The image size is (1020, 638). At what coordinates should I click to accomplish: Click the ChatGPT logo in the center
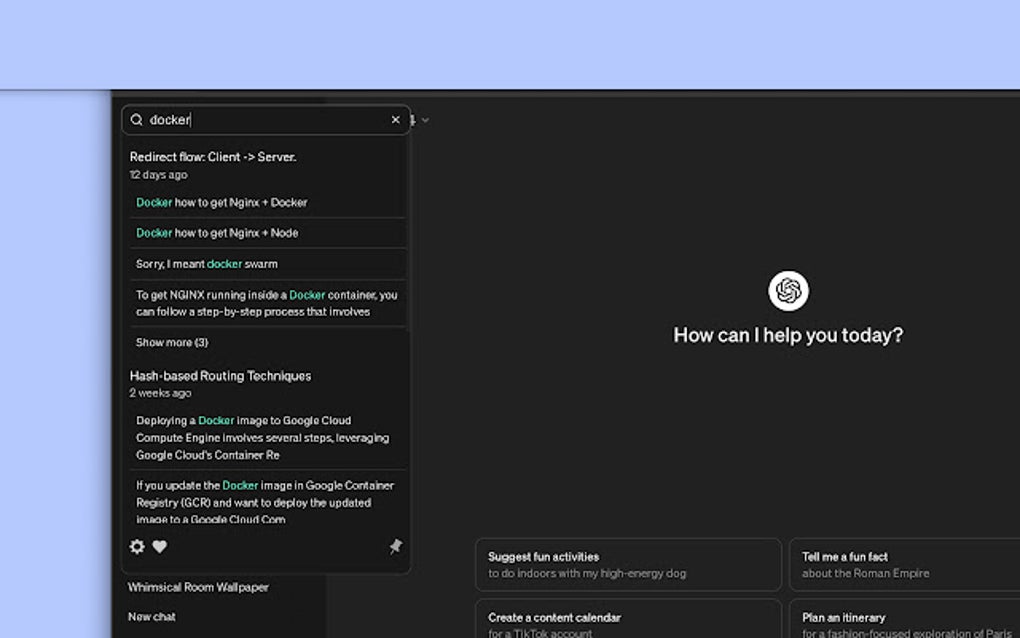[788, 292]
